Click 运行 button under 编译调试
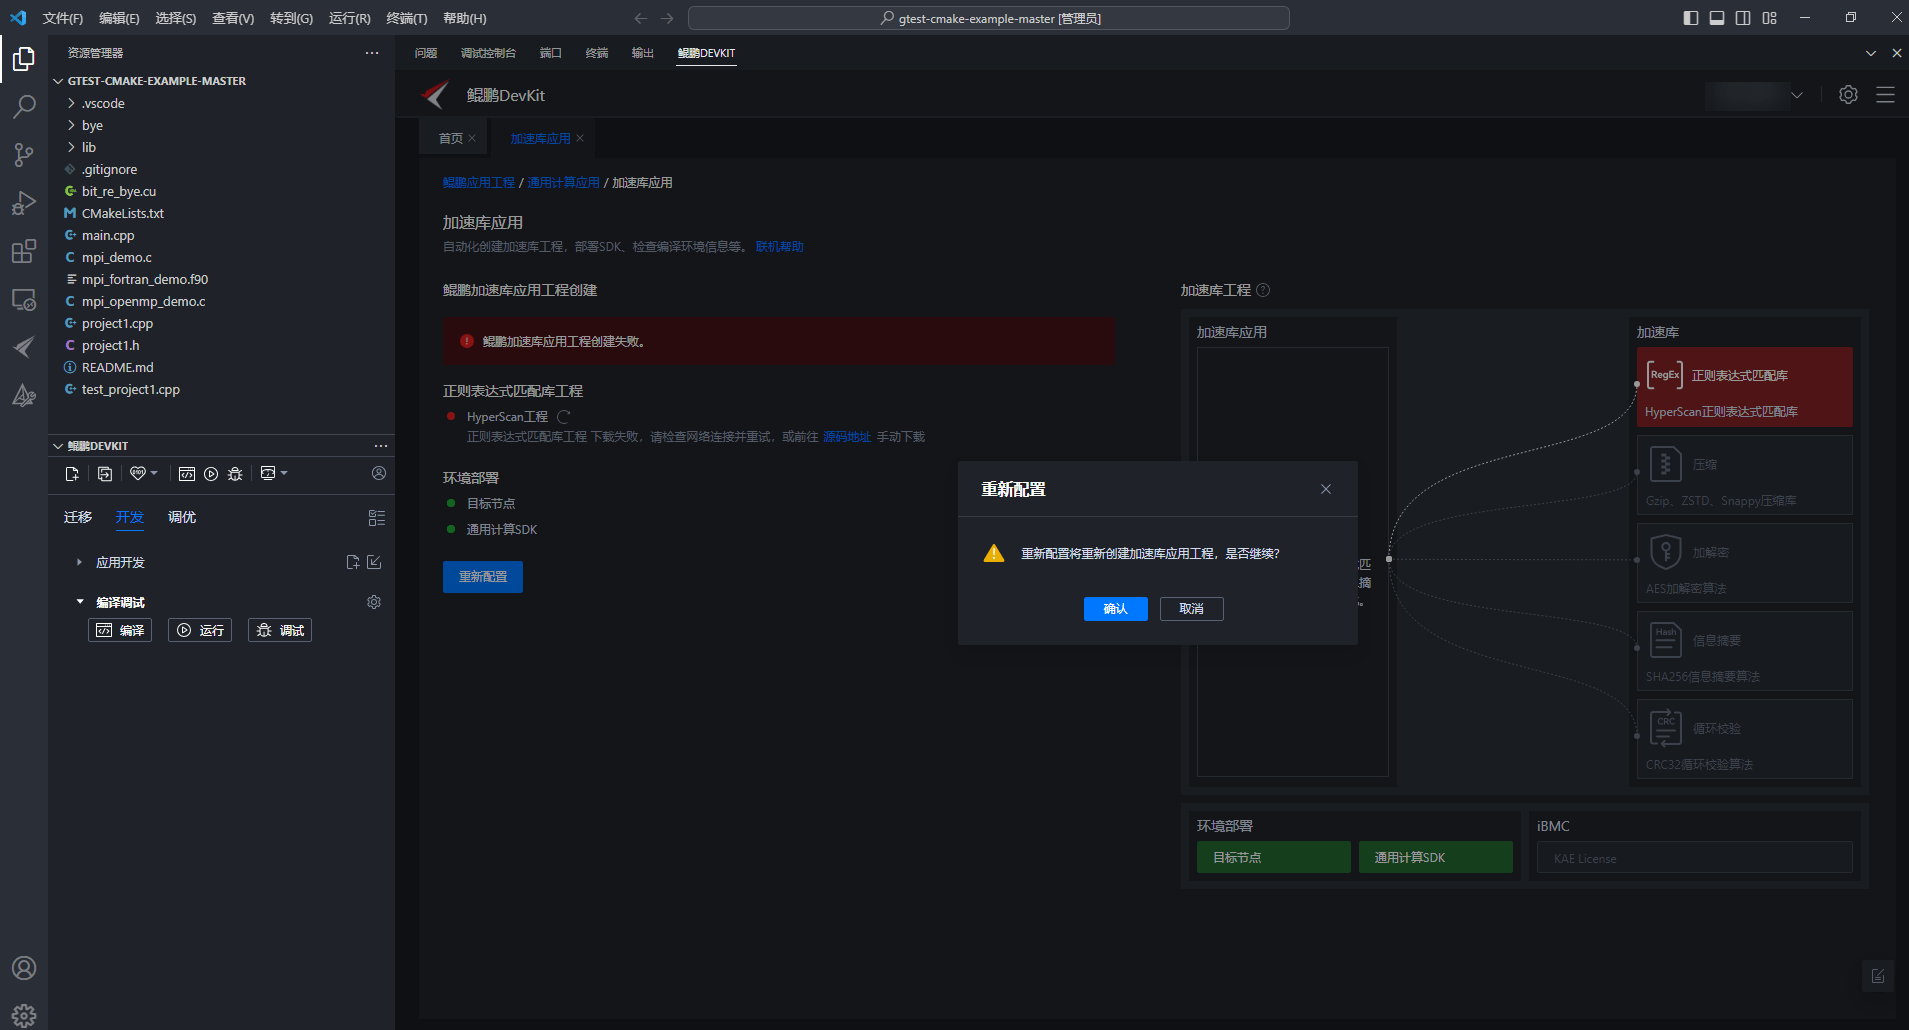This screenshot has width=1909, height=1030. tap(200, 630)
